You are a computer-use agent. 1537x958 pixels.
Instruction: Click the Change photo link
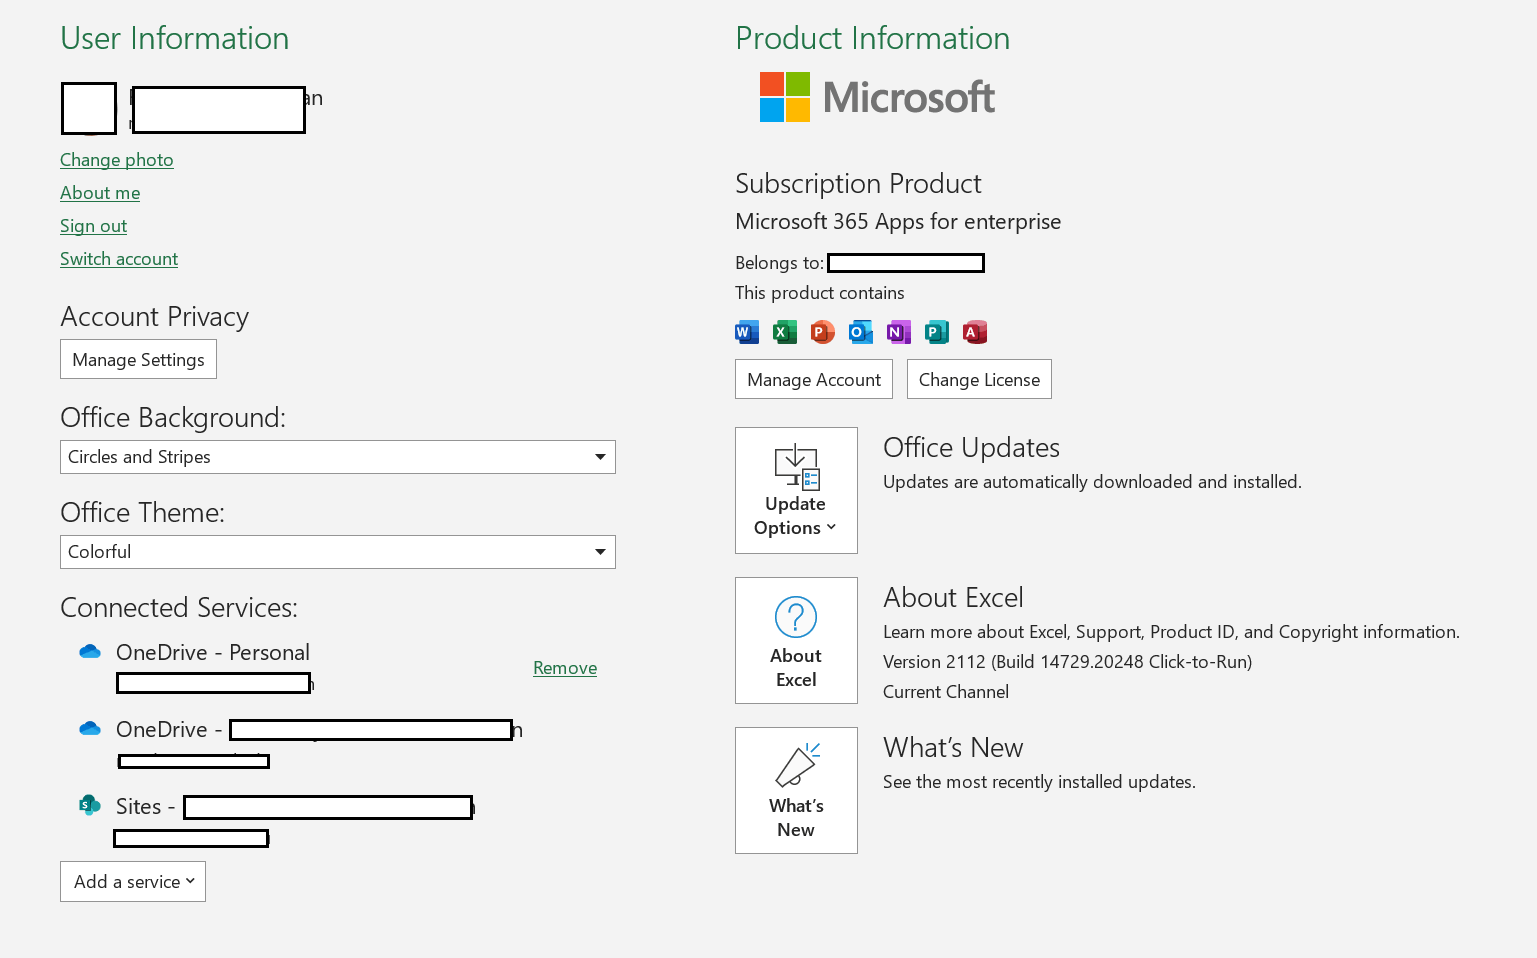tap(117, 160)
